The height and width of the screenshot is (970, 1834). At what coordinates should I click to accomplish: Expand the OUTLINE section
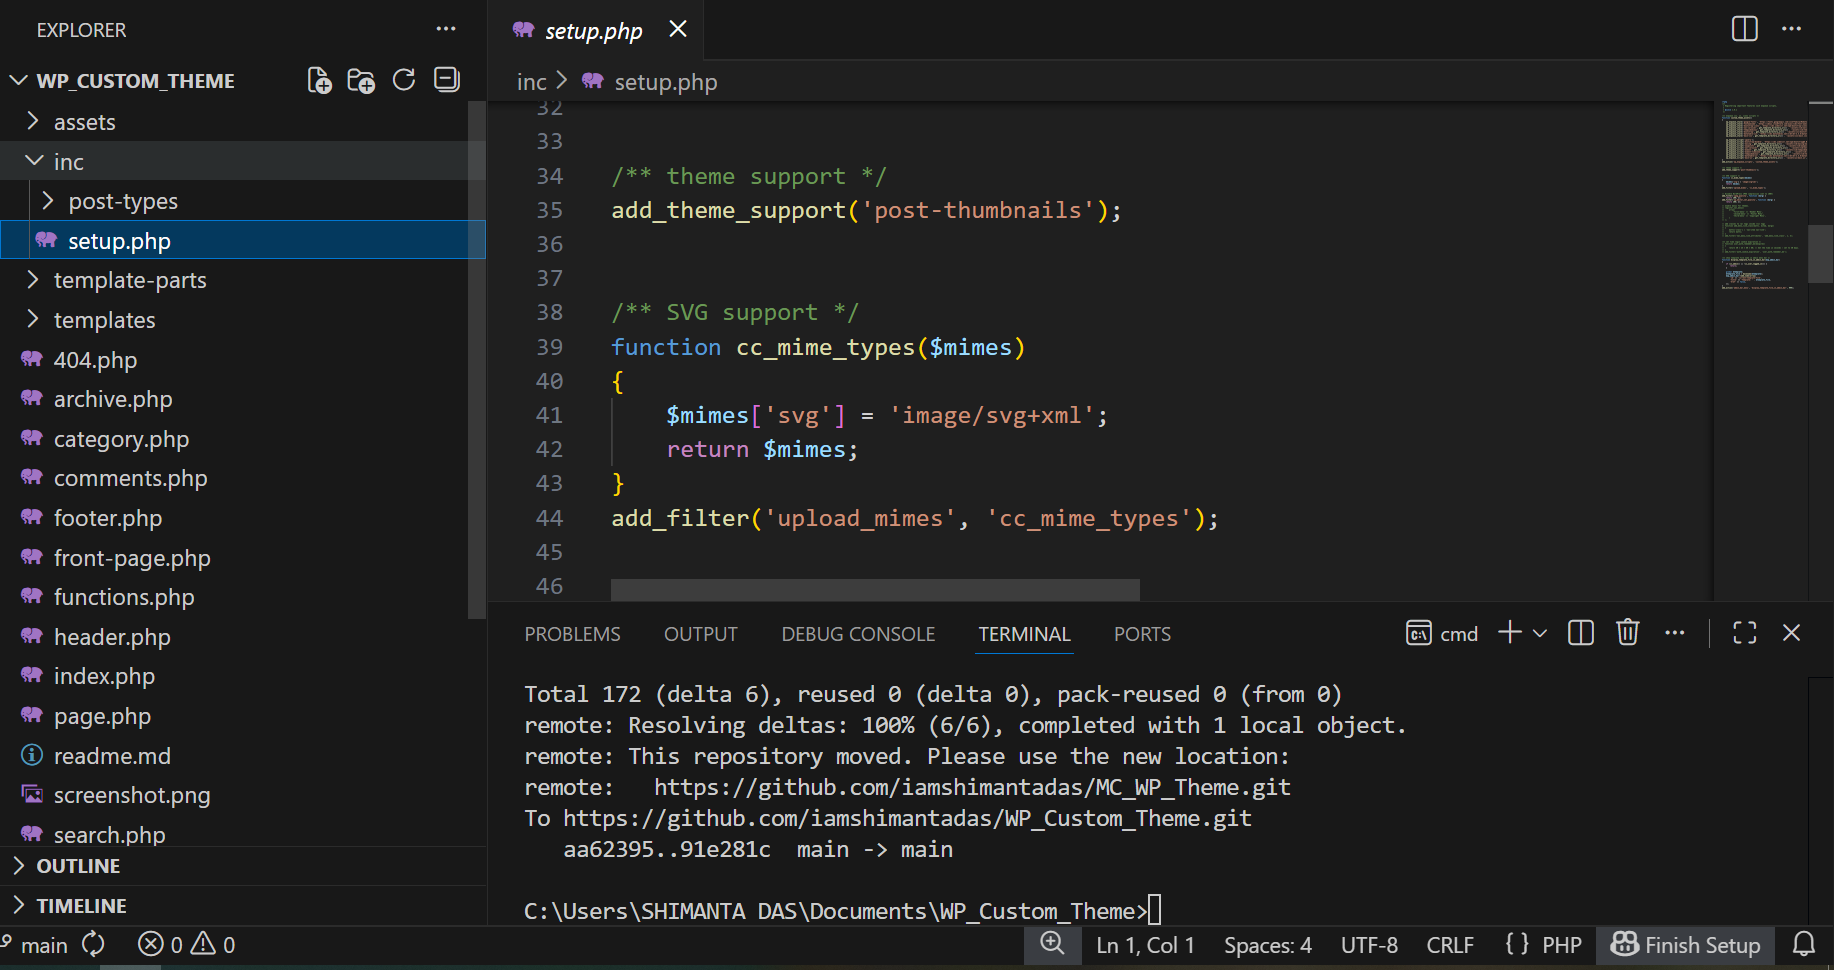coord(78,866)
